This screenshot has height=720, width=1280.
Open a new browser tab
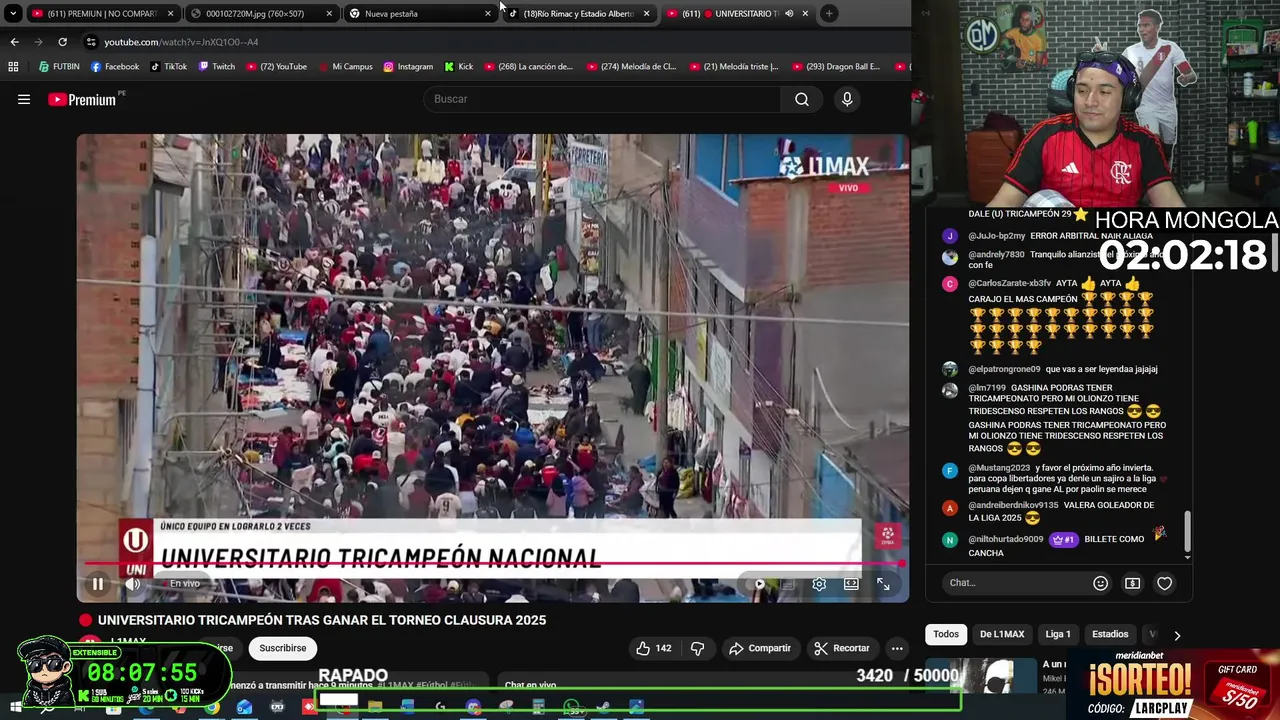pos(829,14)
